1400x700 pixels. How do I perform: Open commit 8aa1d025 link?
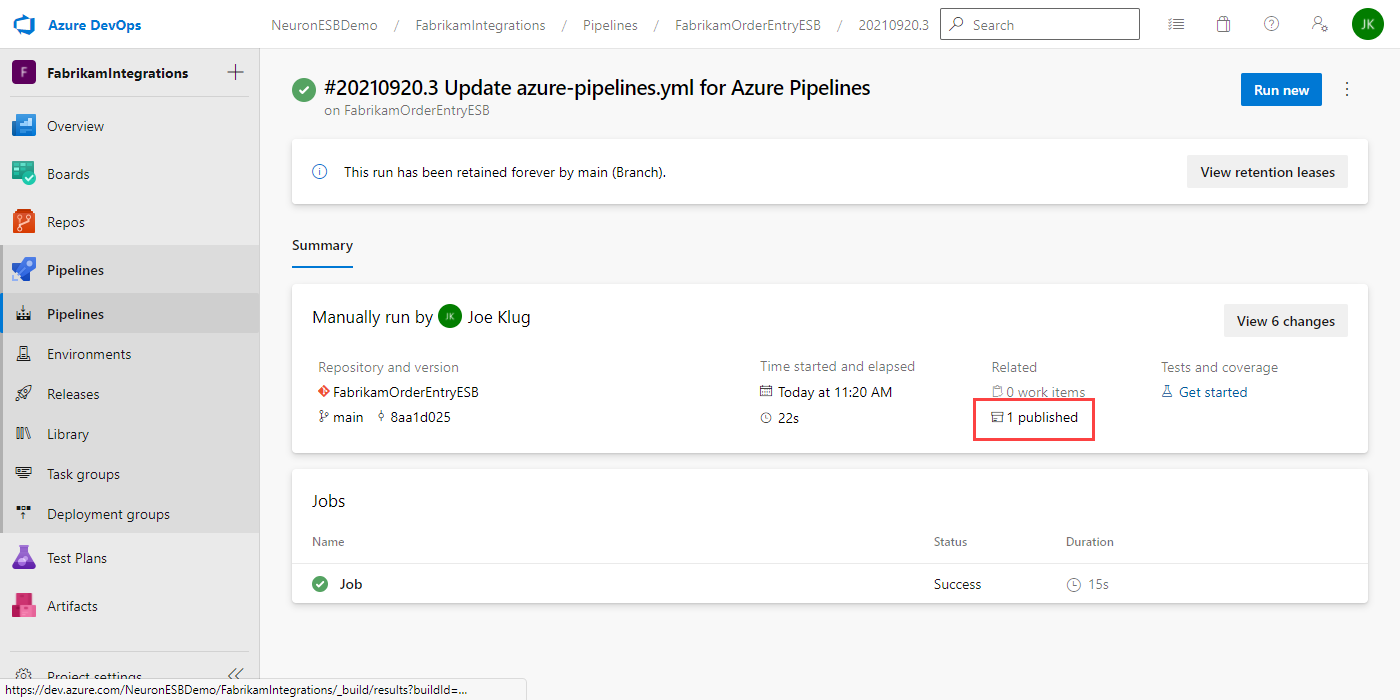(420, 417)
